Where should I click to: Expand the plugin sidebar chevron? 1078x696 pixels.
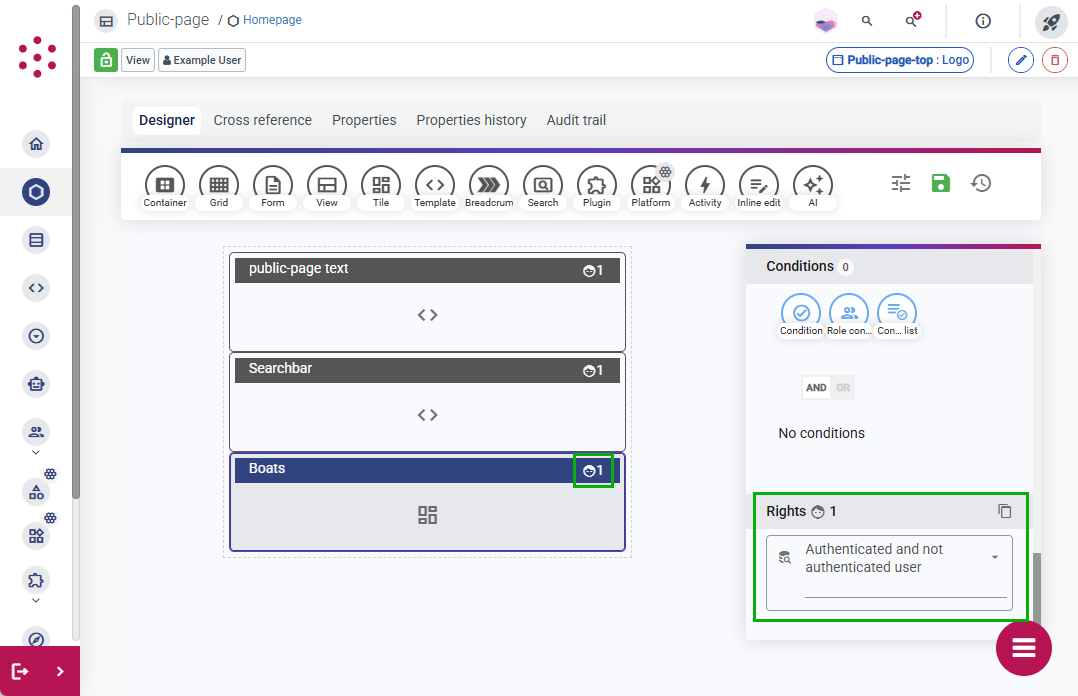(36, 600)
